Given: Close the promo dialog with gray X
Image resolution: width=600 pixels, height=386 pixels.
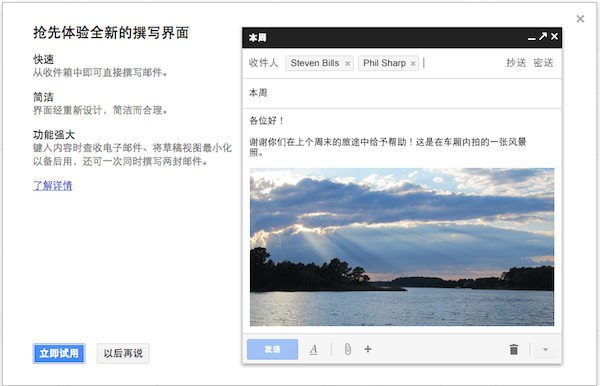Looking at the screenshot, I should tap(580, 19).
